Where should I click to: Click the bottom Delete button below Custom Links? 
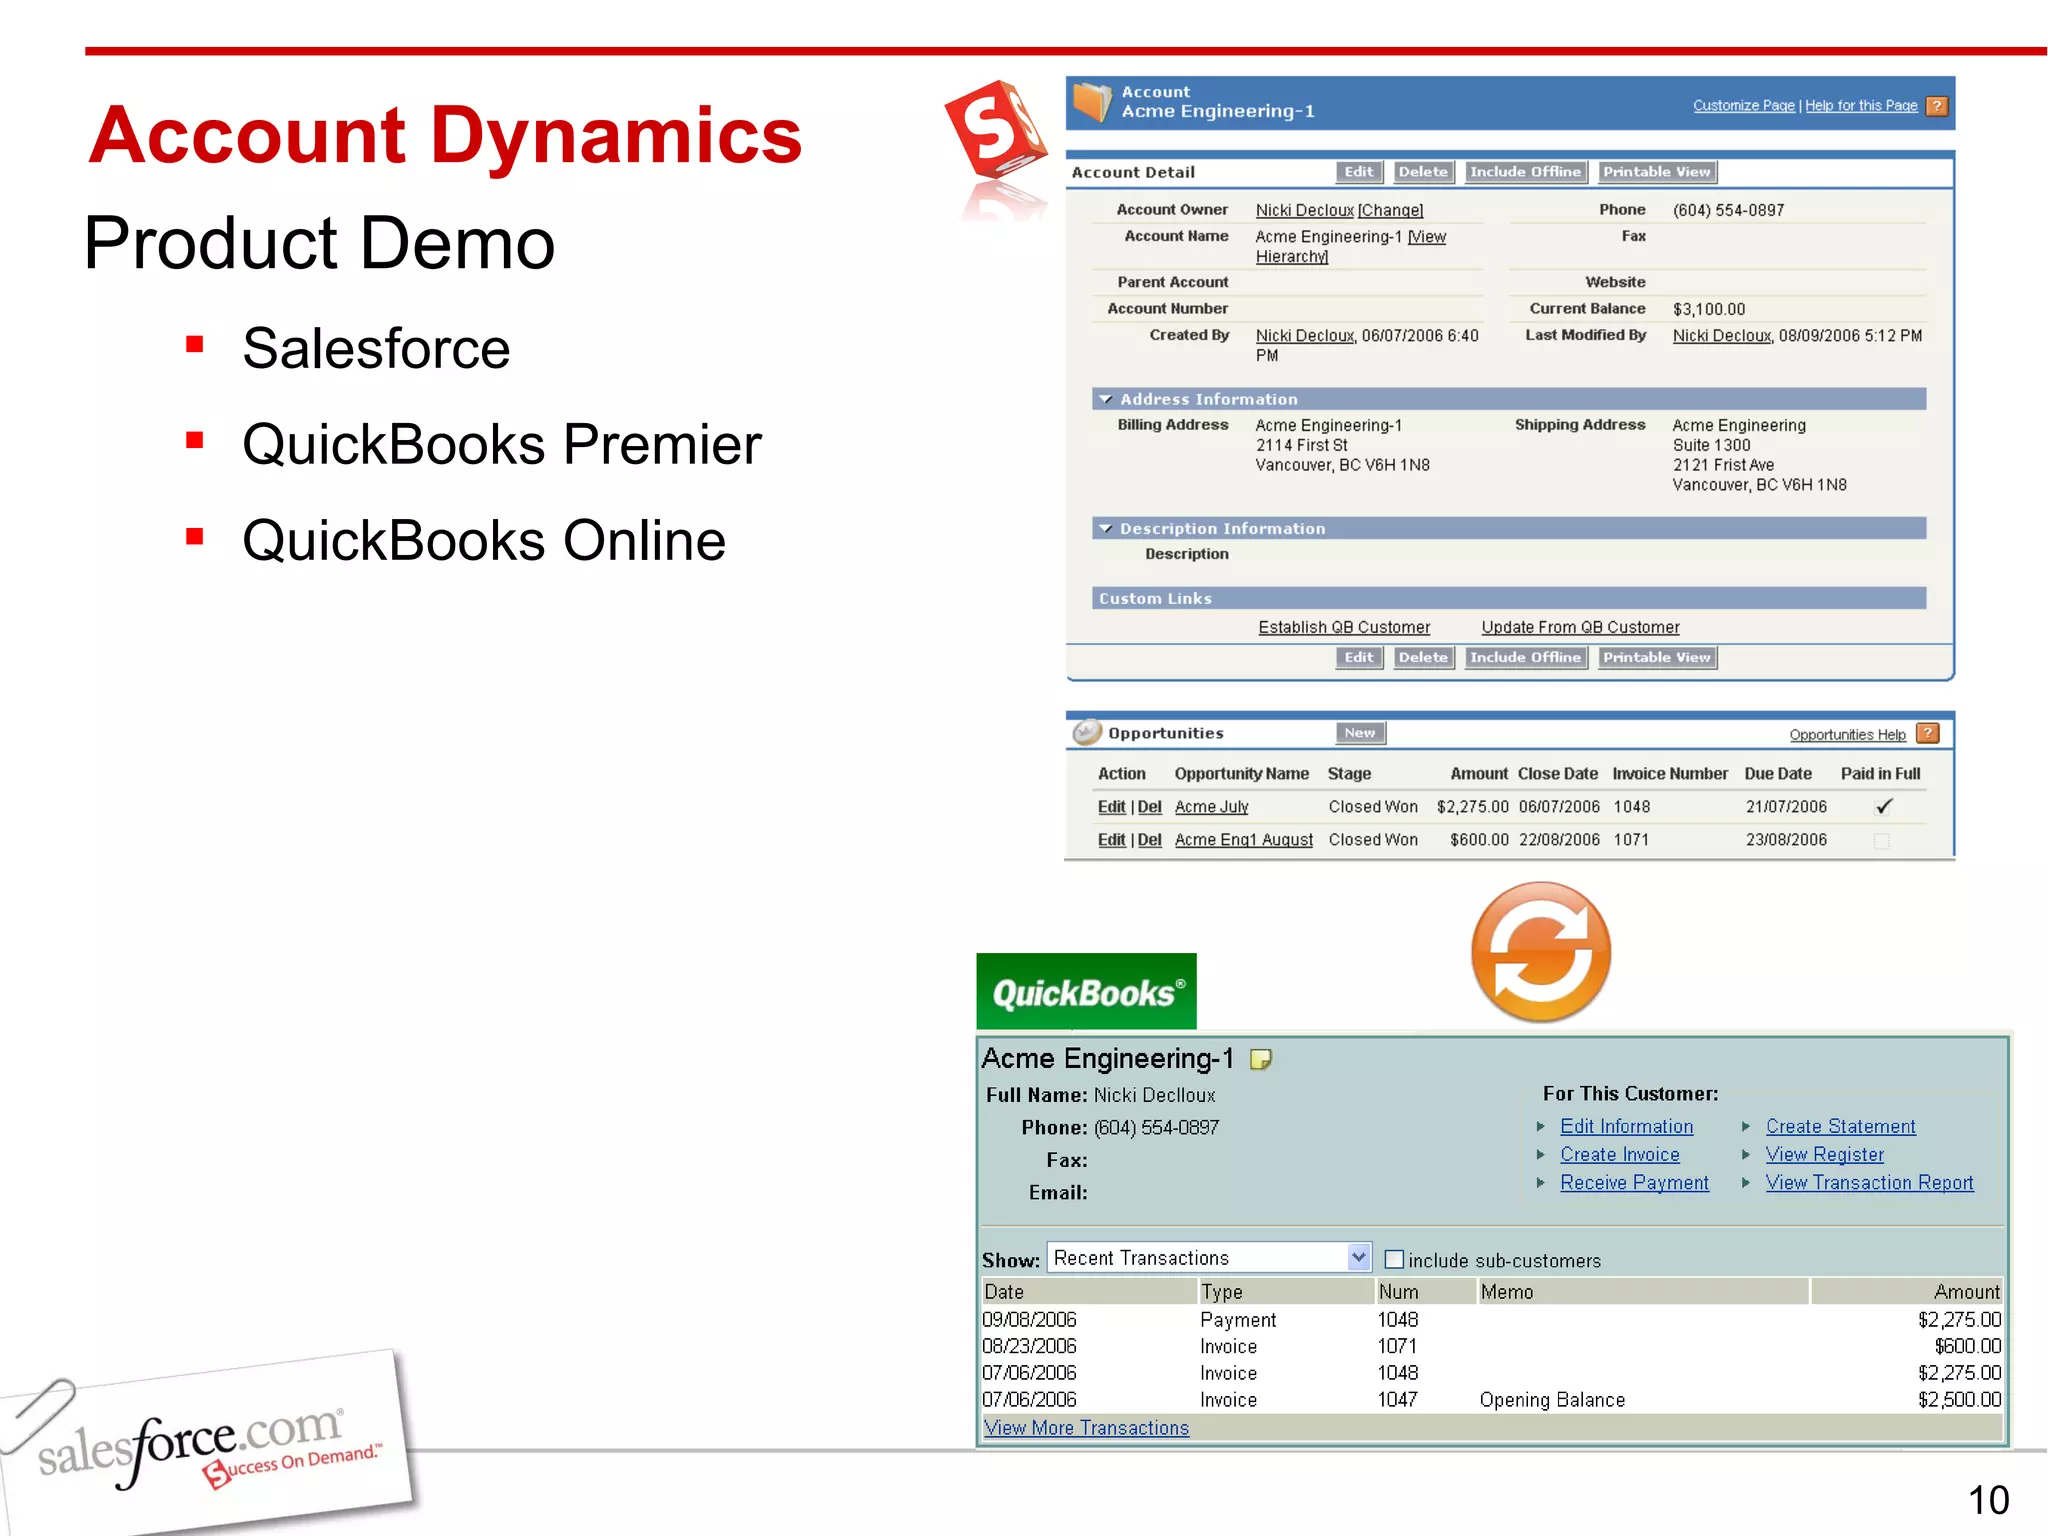tap(1423, 658)
